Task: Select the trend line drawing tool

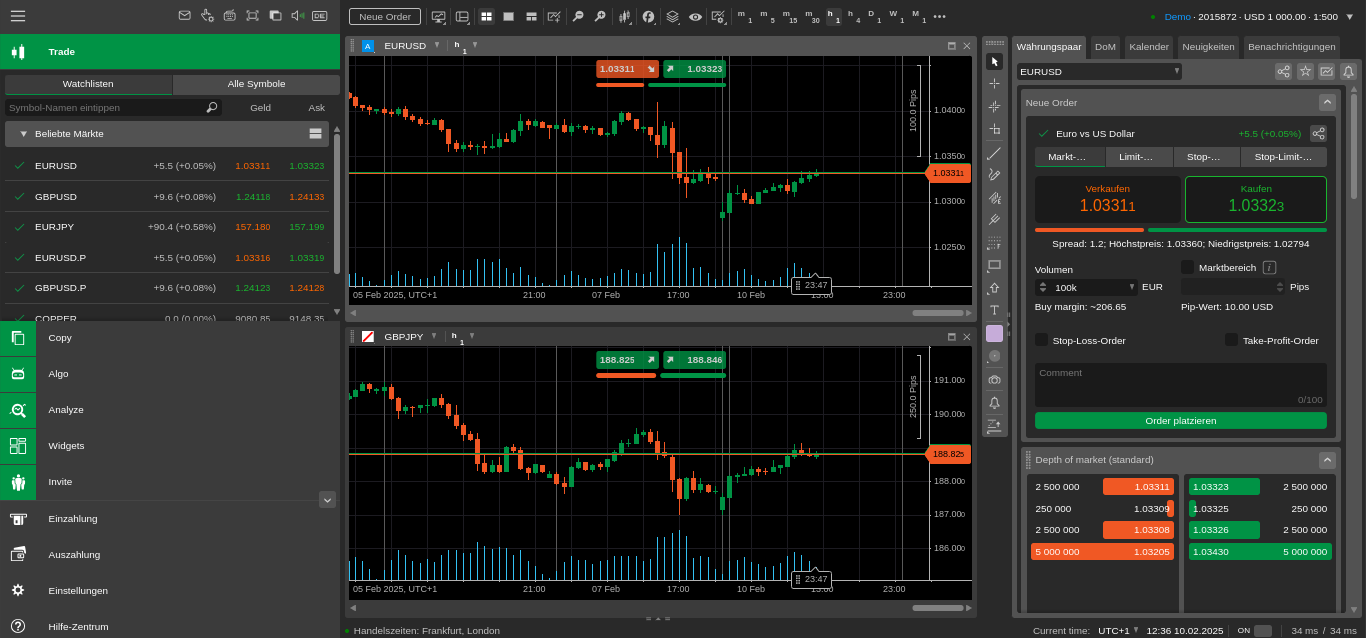Action: pos(994,153)
